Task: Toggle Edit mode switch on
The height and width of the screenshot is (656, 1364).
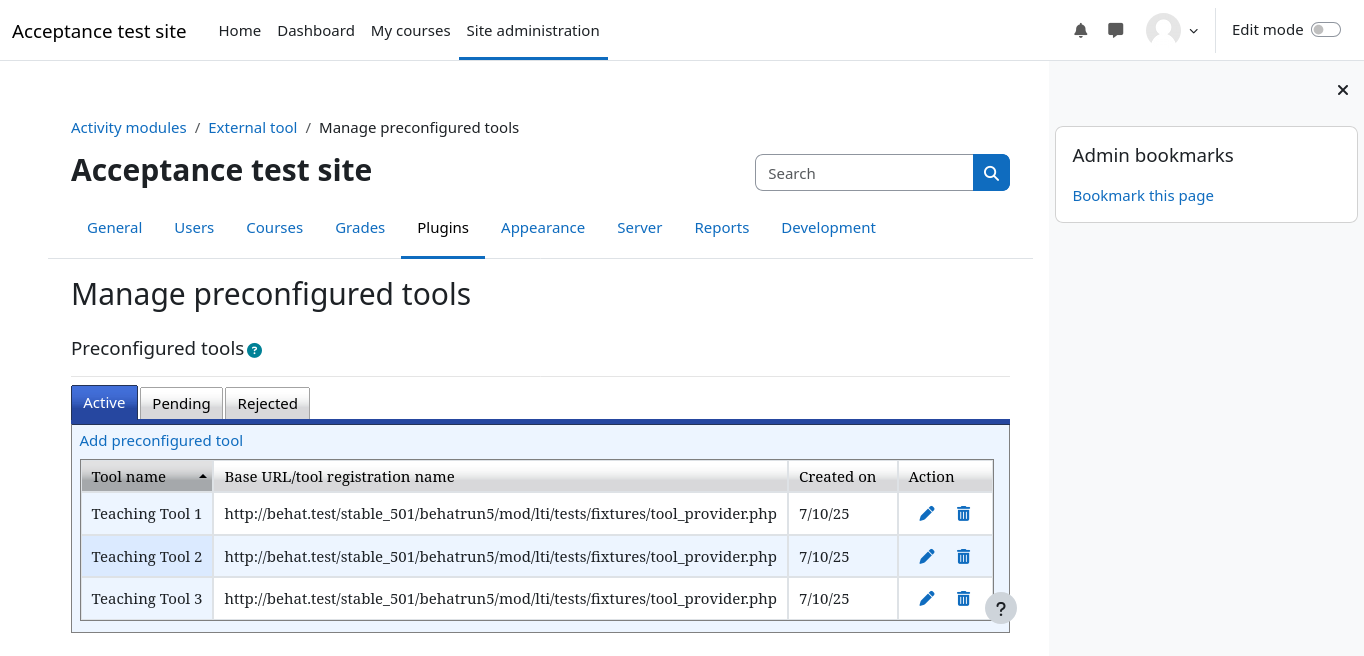Action: (x=1325, y=30)
